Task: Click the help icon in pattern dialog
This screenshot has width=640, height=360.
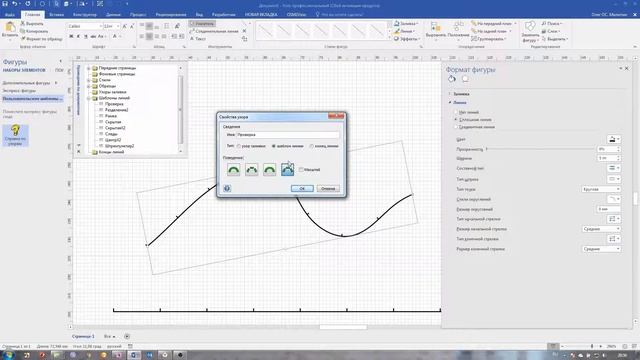Action: pos(227,188)
